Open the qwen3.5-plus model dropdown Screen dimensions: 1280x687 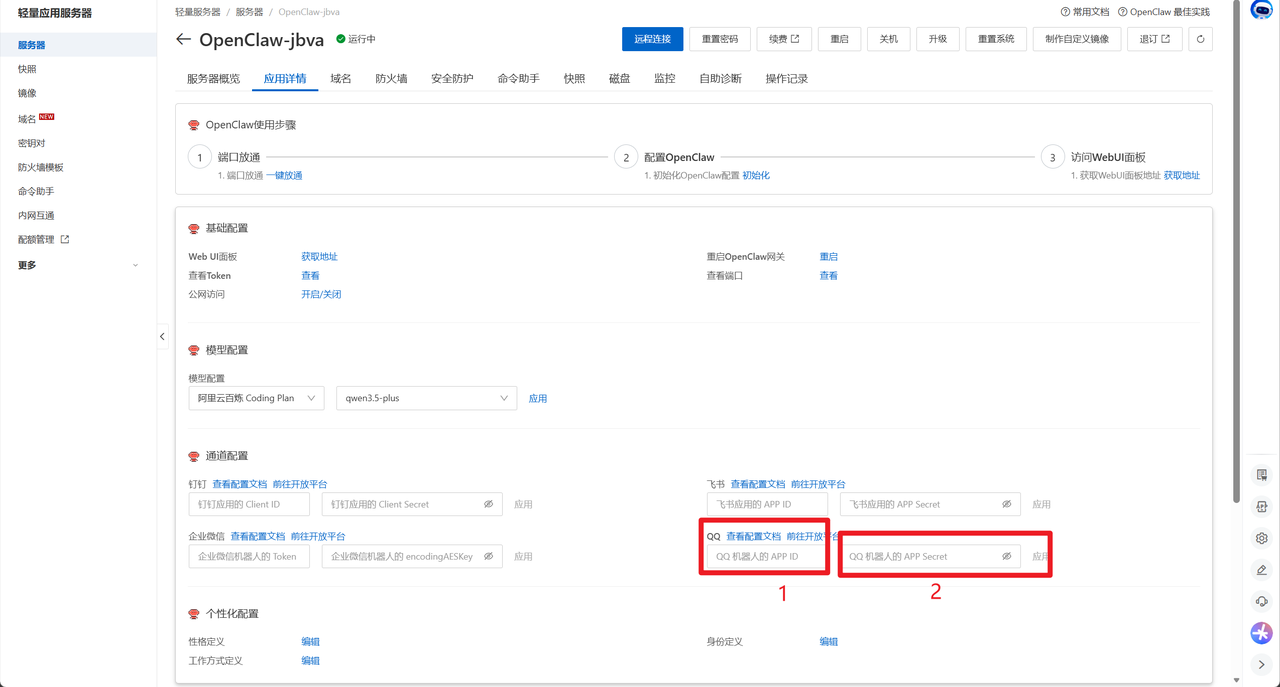pos(426,398)
